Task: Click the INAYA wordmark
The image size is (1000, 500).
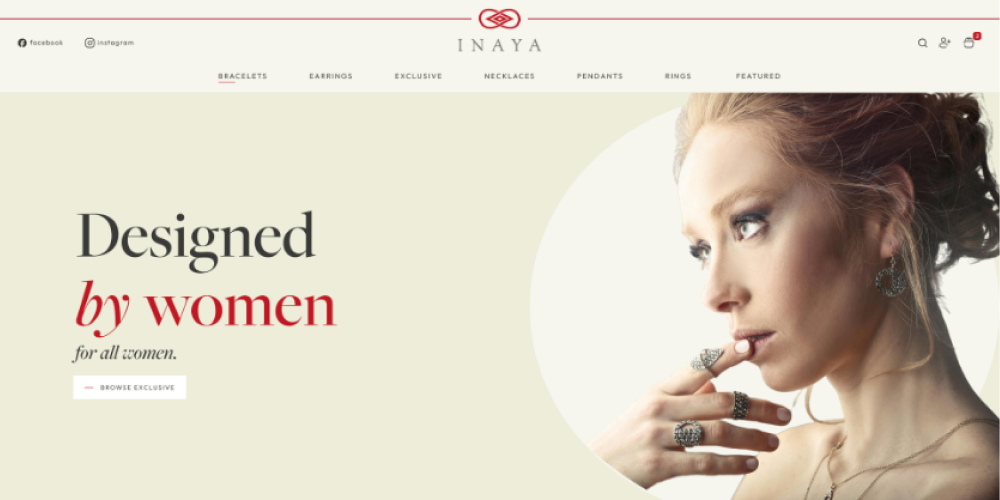Action: (499, 45)
